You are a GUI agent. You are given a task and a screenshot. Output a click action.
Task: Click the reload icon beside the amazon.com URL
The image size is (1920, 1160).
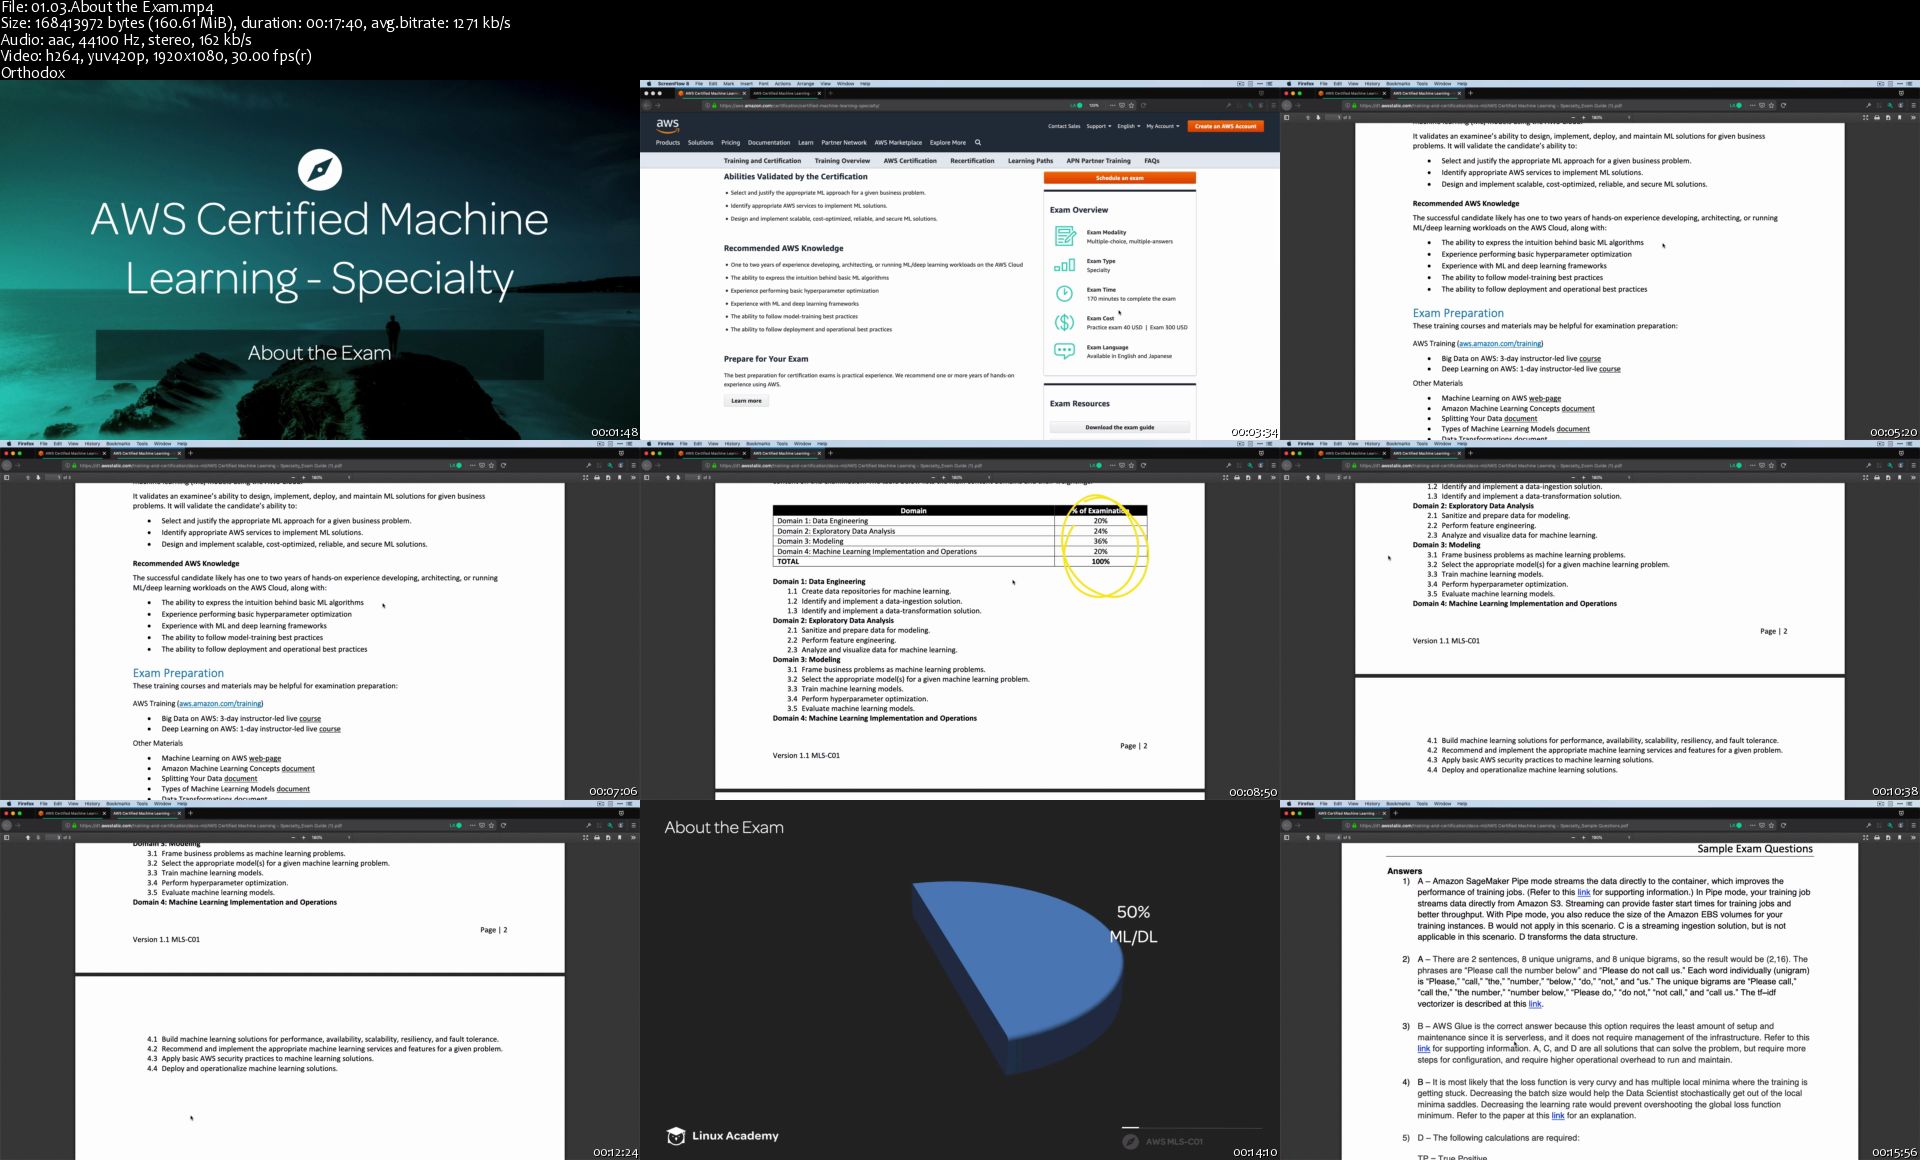click(1143, 105)
